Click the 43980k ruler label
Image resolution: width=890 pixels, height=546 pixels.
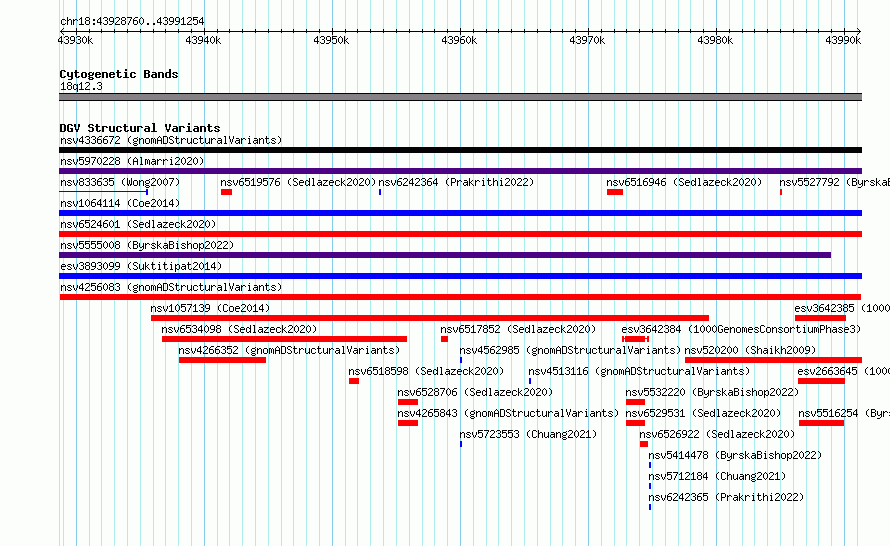(x=715, y=40)
